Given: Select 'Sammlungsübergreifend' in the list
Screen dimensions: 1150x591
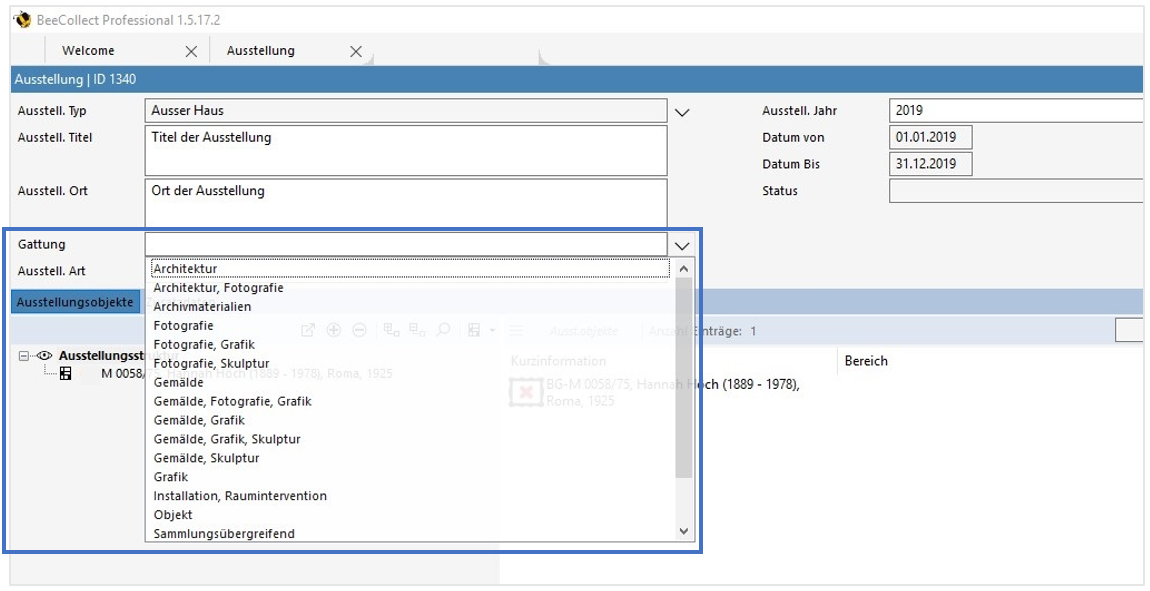Looking at the screenshot, I should tap(224, 534).
